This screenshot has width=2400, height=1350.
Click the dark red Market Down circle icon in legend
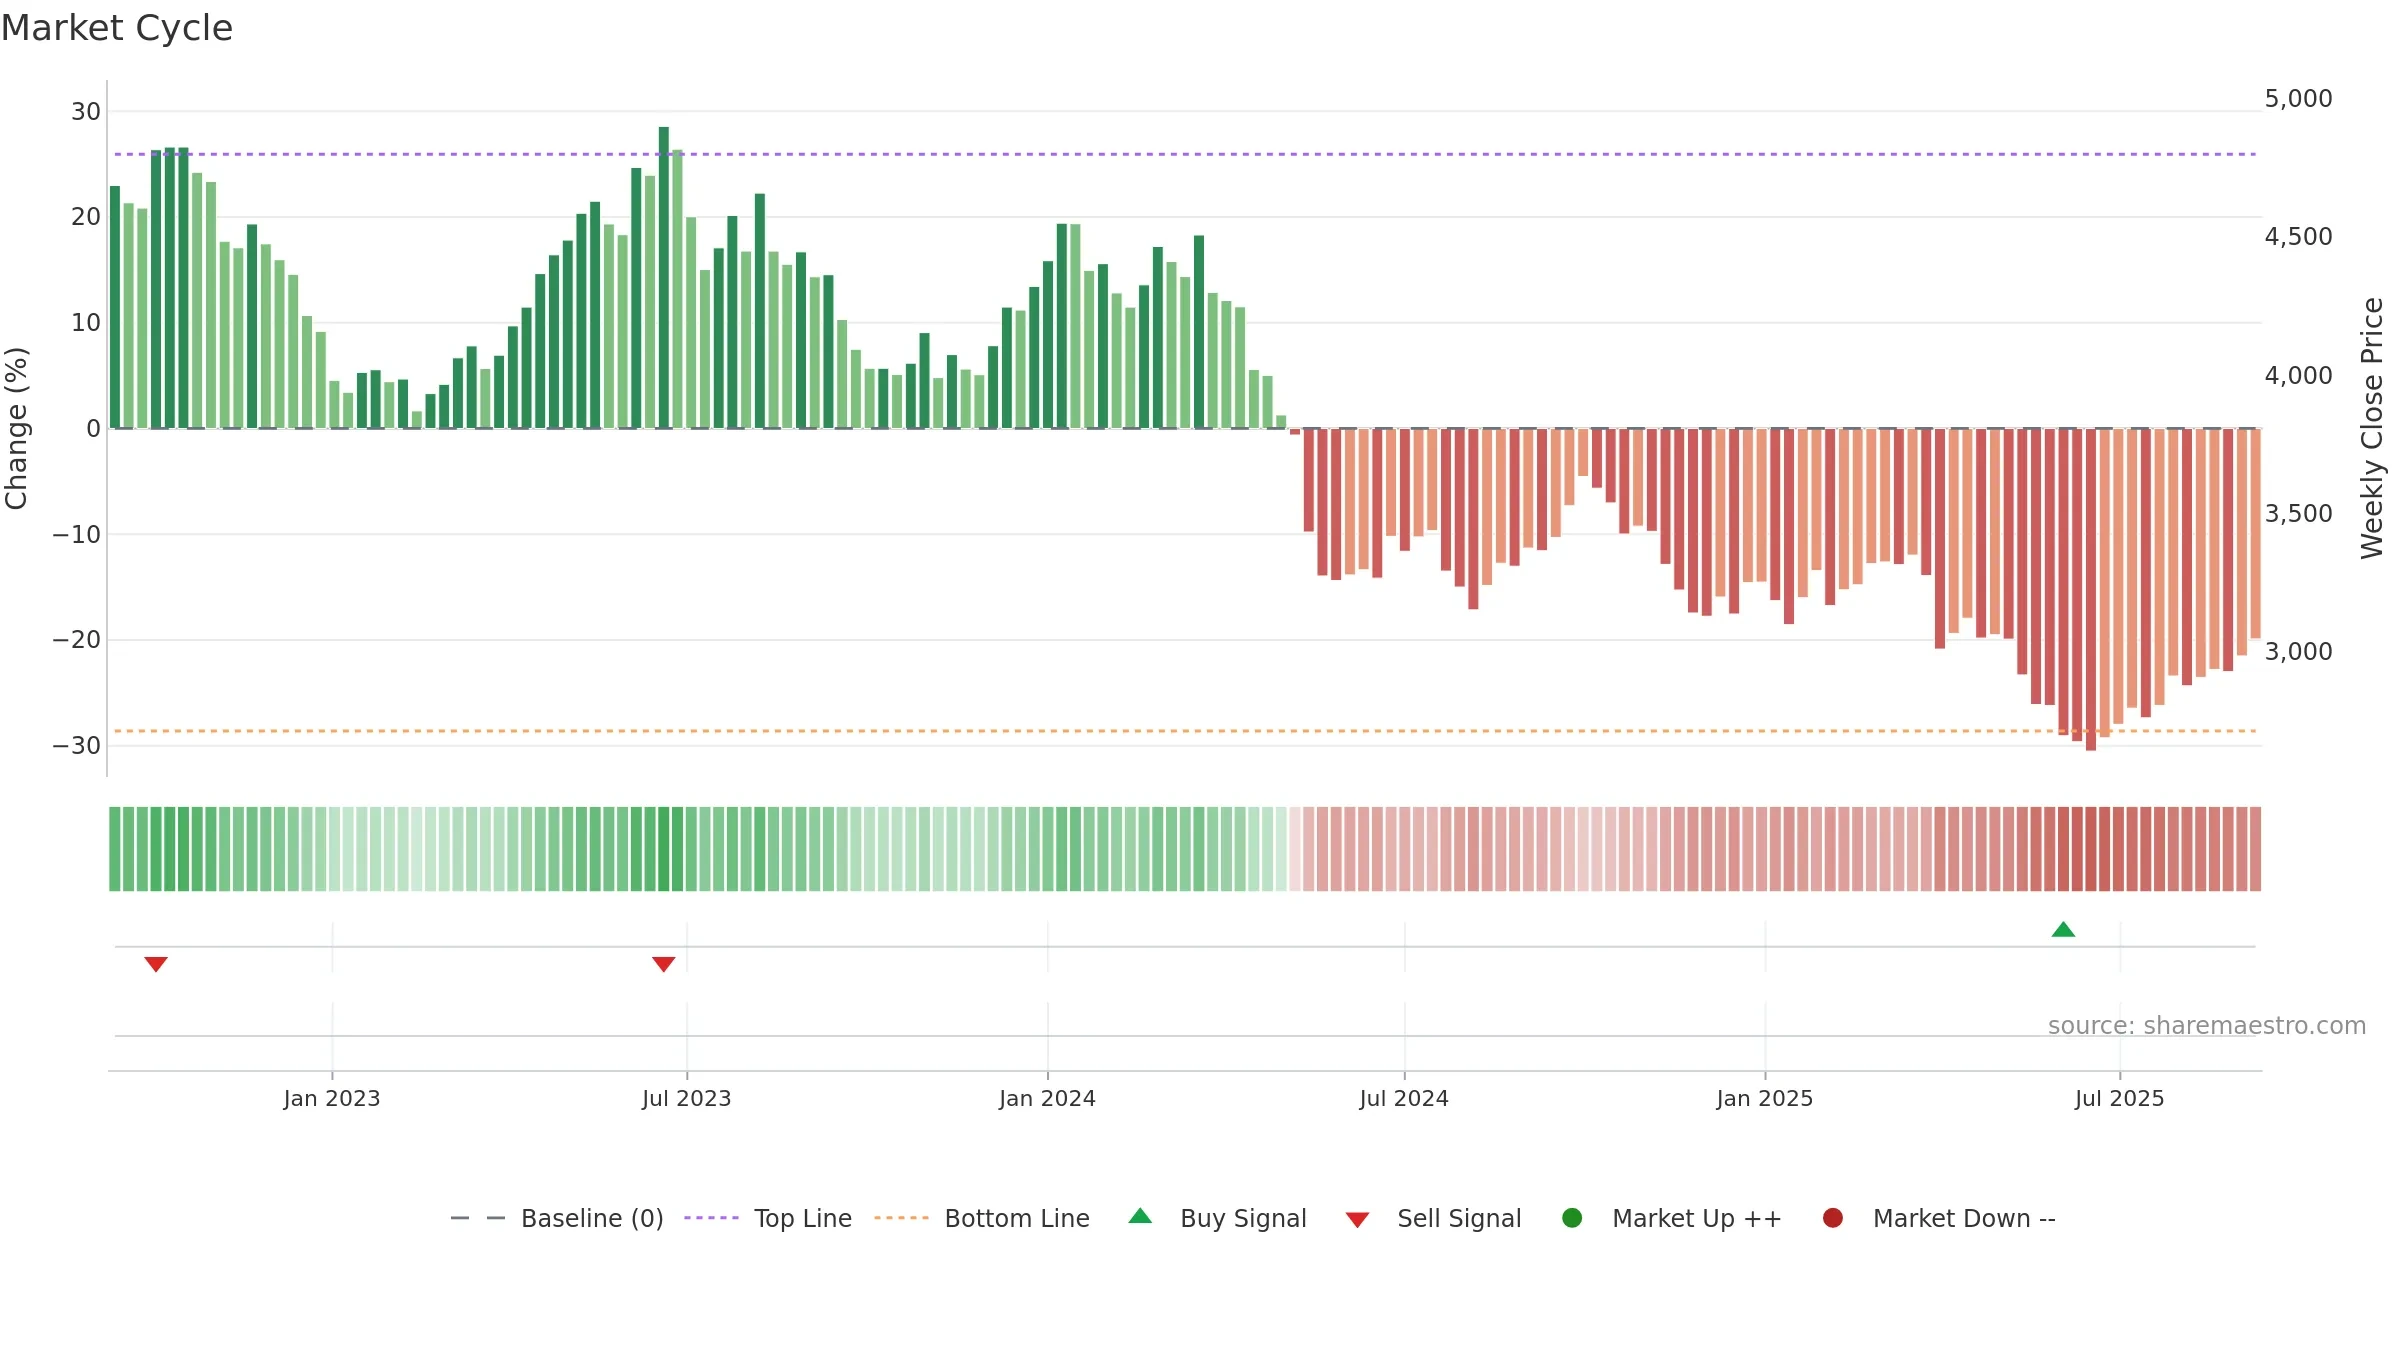1833,1218
